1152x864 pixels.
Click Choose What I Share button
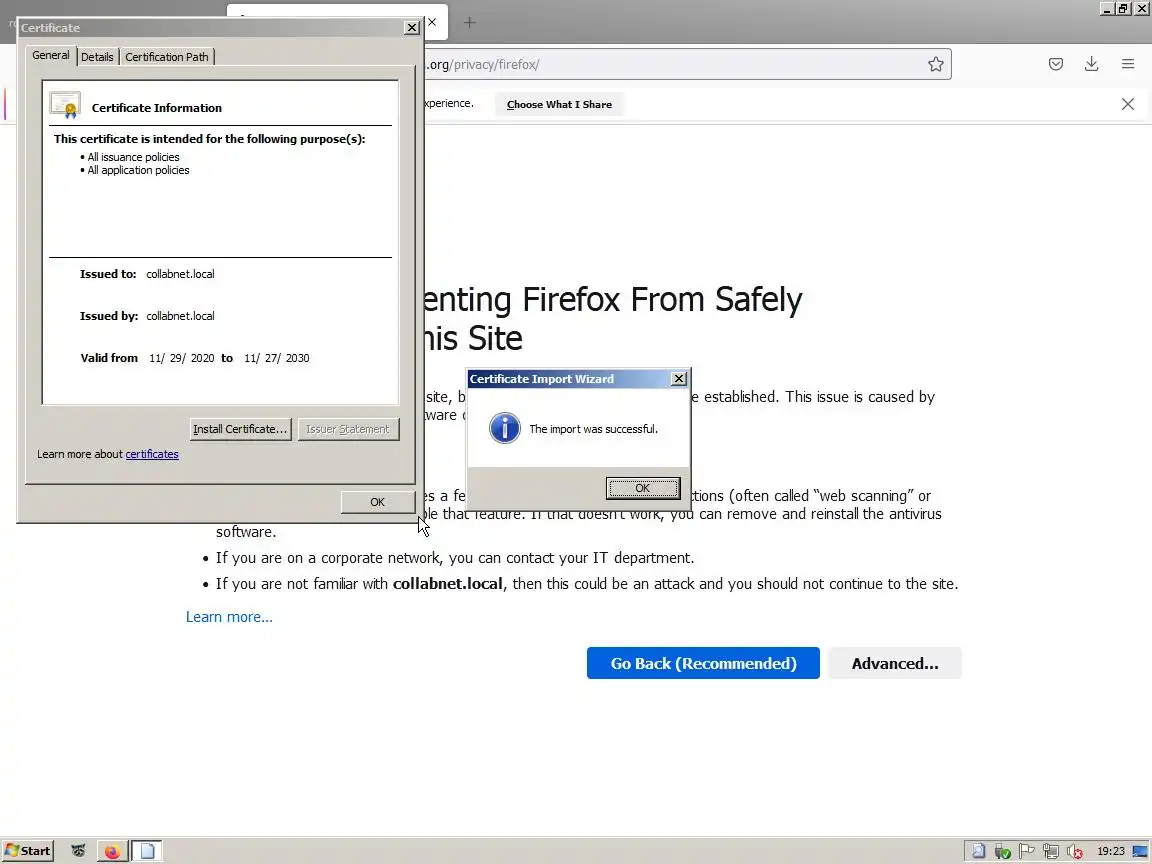click(559, 104)
